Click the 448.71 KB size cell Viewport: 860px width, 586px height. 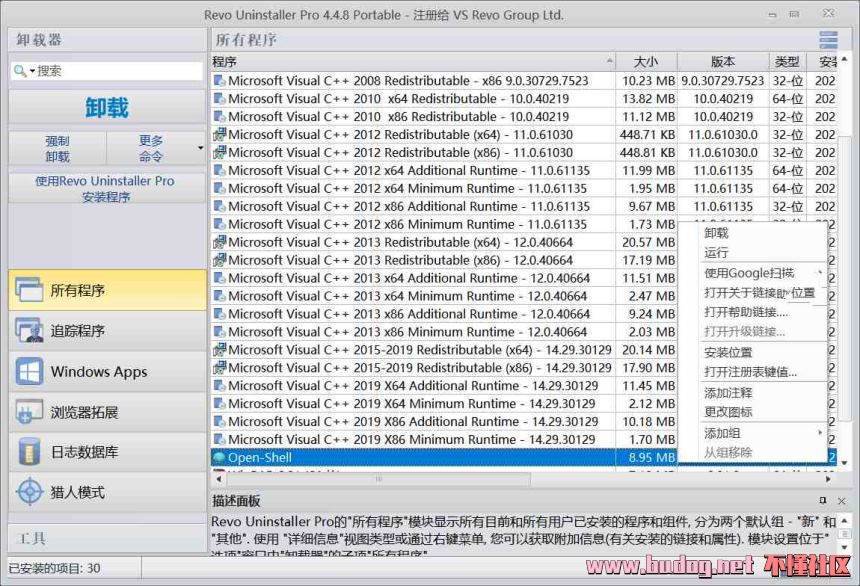(647, 134)
